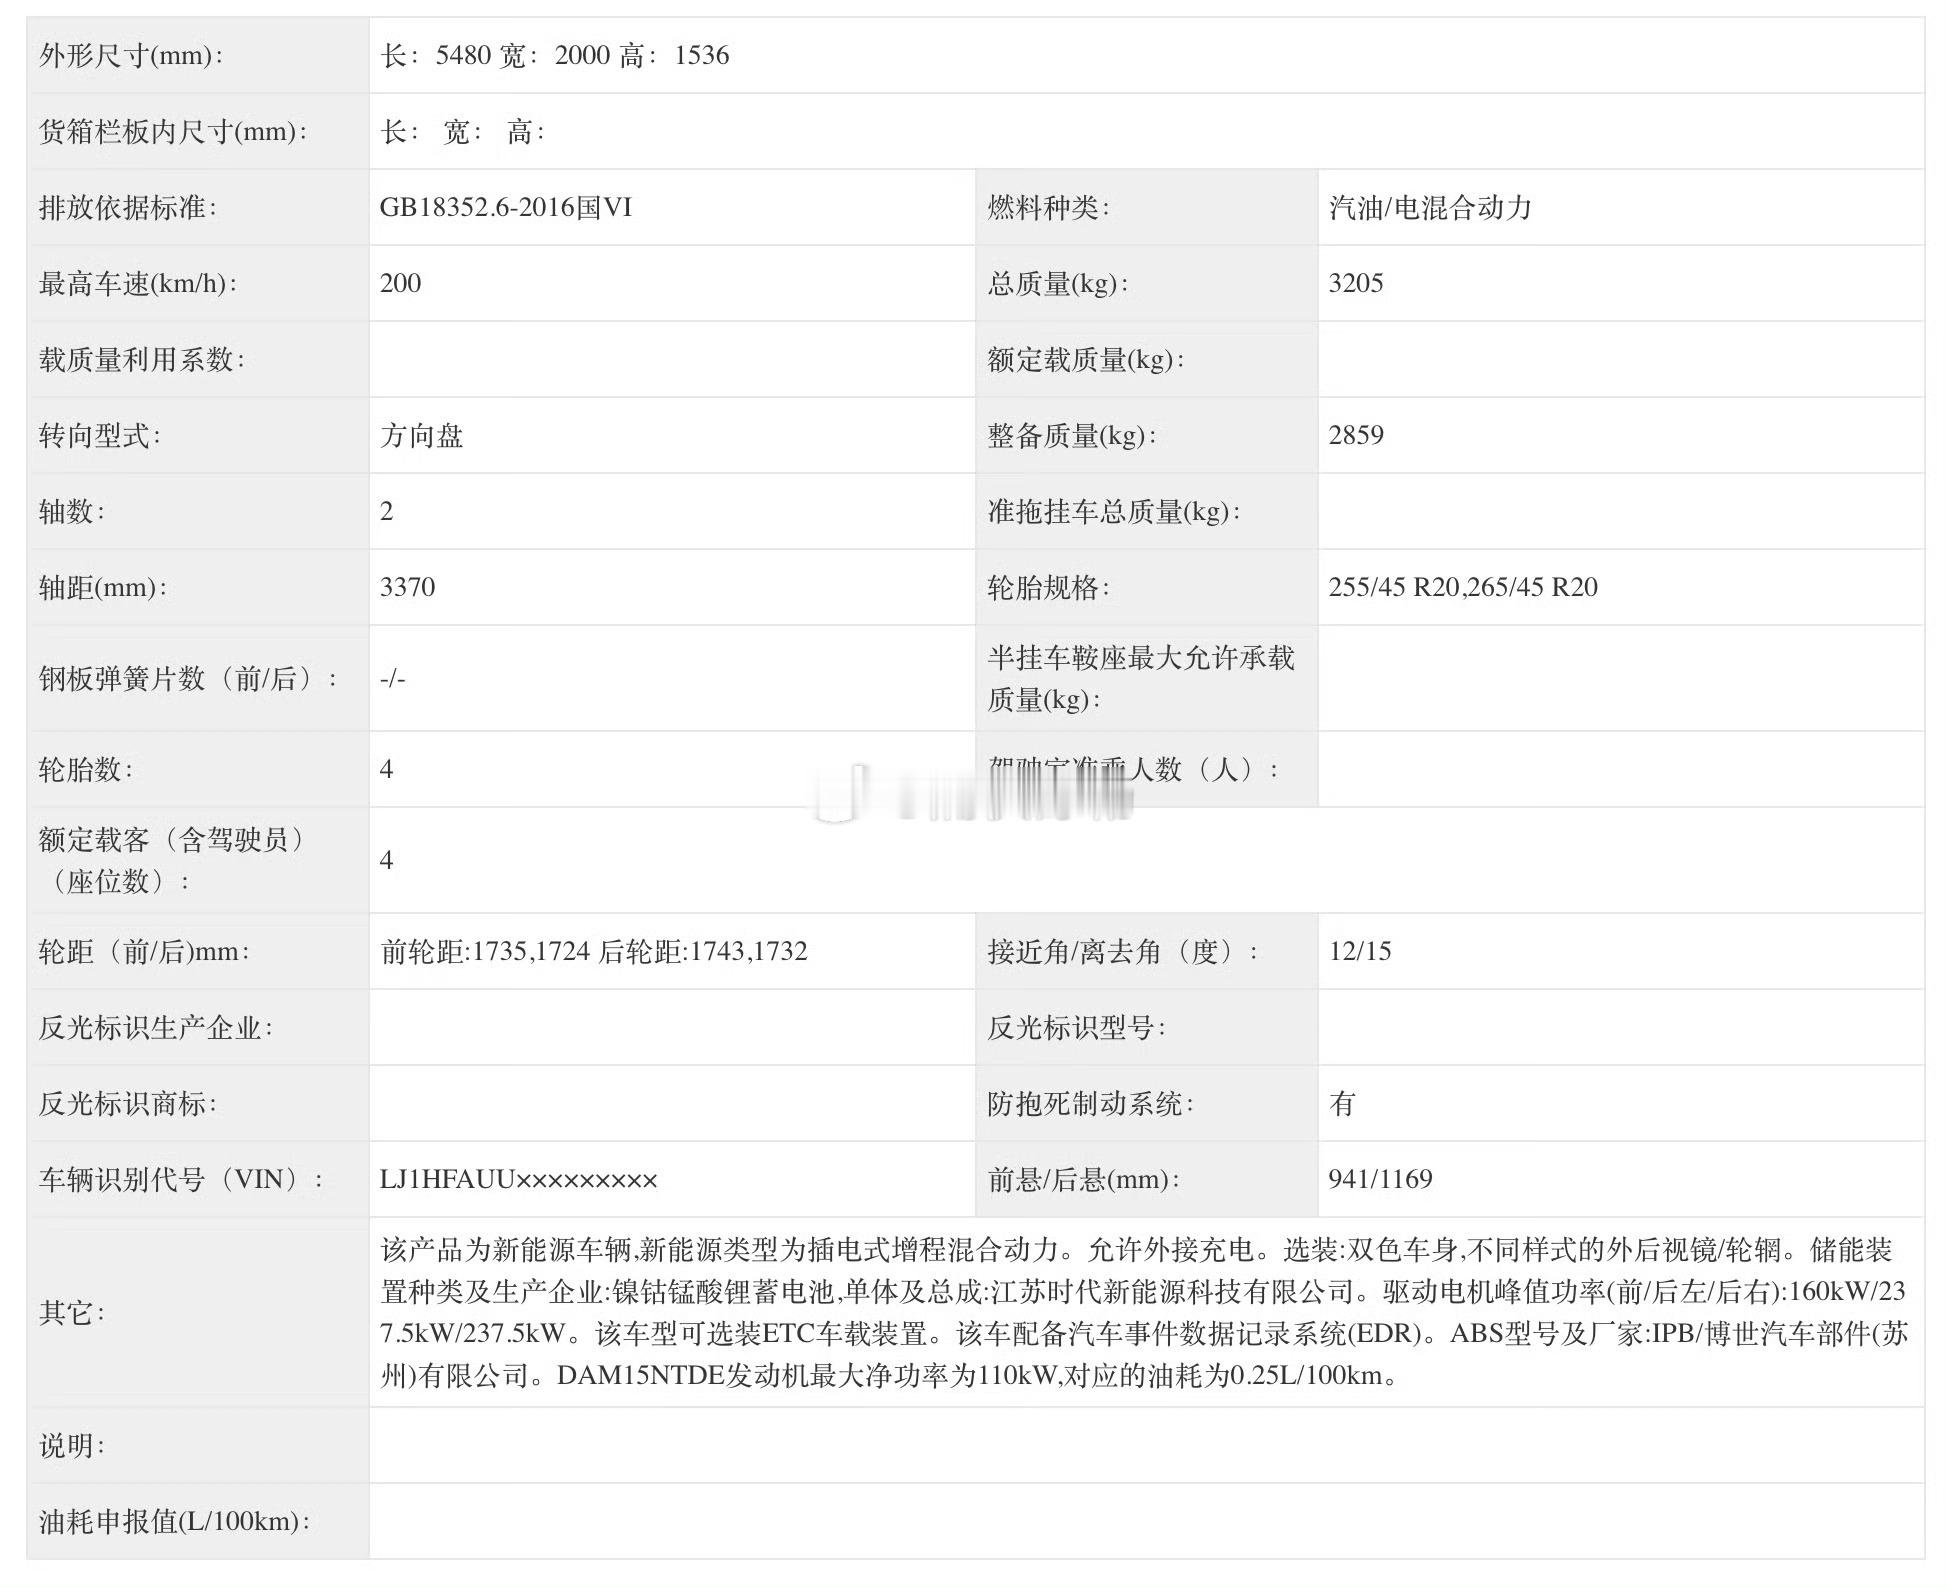Image resolution: width=1946 pixels, height=1588 pixels.
Task: Select the max speed value 200
Action: point(401,283)
